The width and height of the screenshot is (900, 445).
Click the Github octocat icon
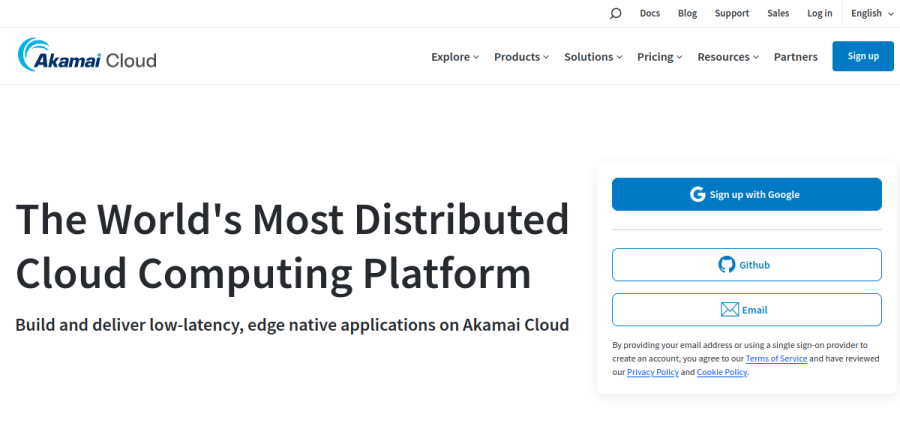[727, 264]
